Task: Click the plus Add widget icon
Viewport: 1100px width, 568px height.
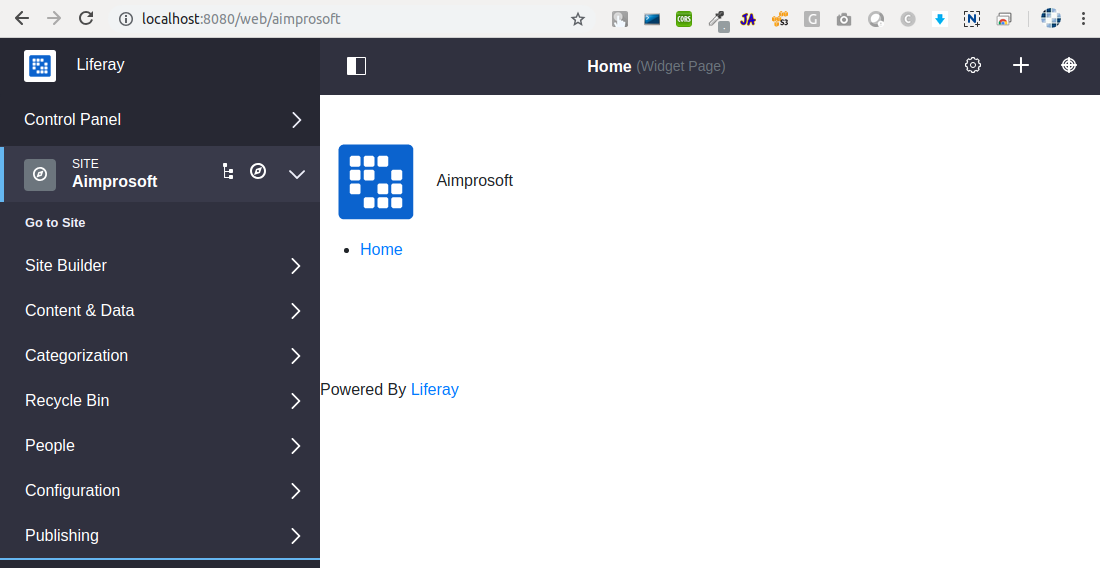Action: pyautogui.click(x=1021, y=65)
